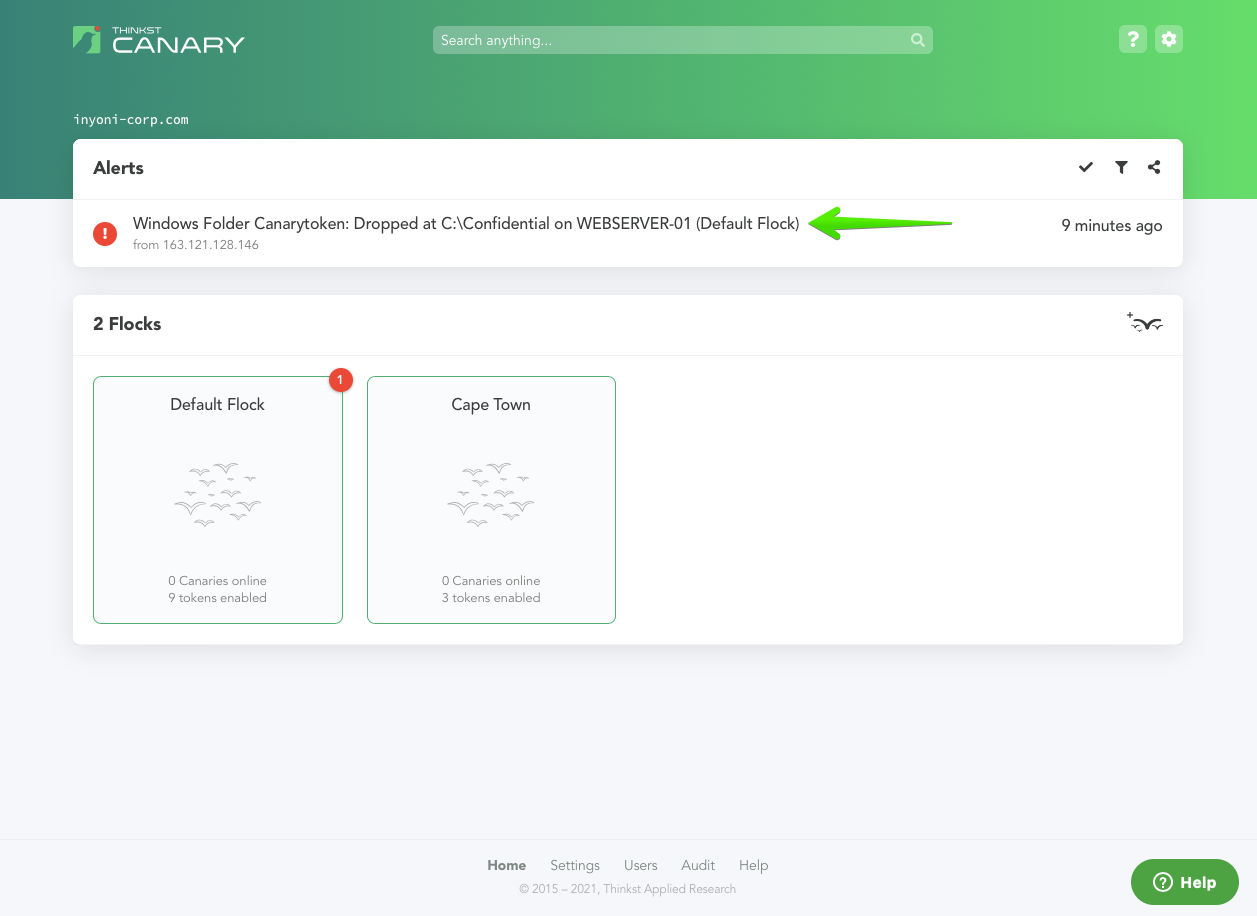Open the settings gear icon
This screenshot has width=1257, height=916.
pos(1169,40)
